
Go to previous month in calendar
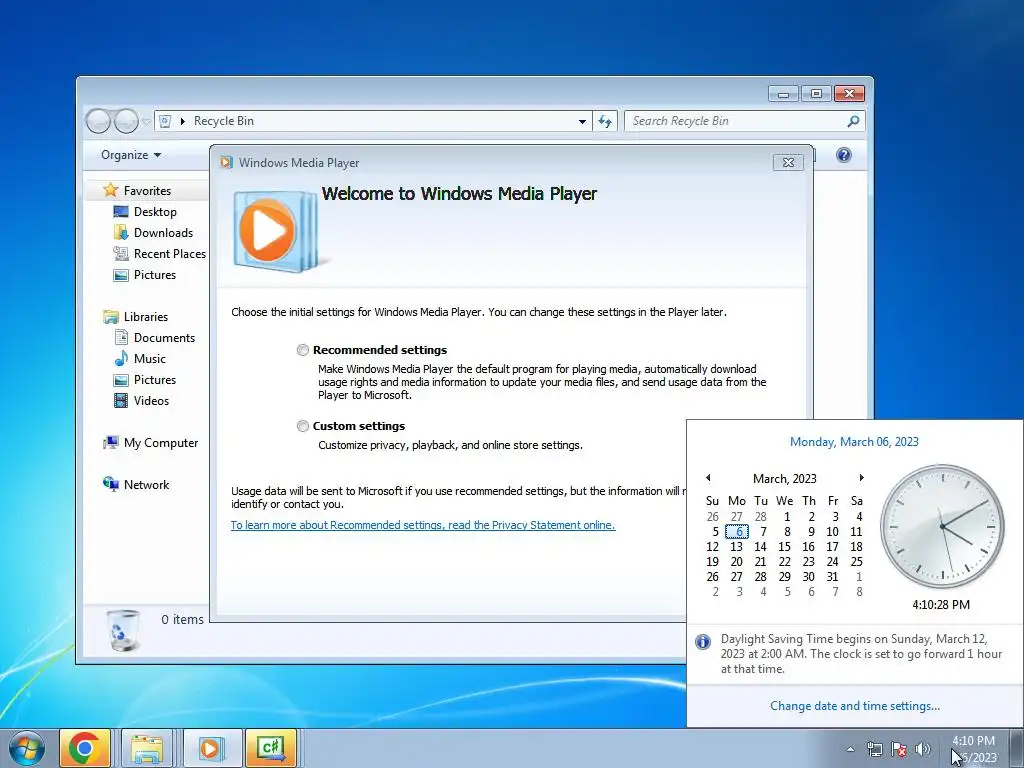[x=708, y=478]
